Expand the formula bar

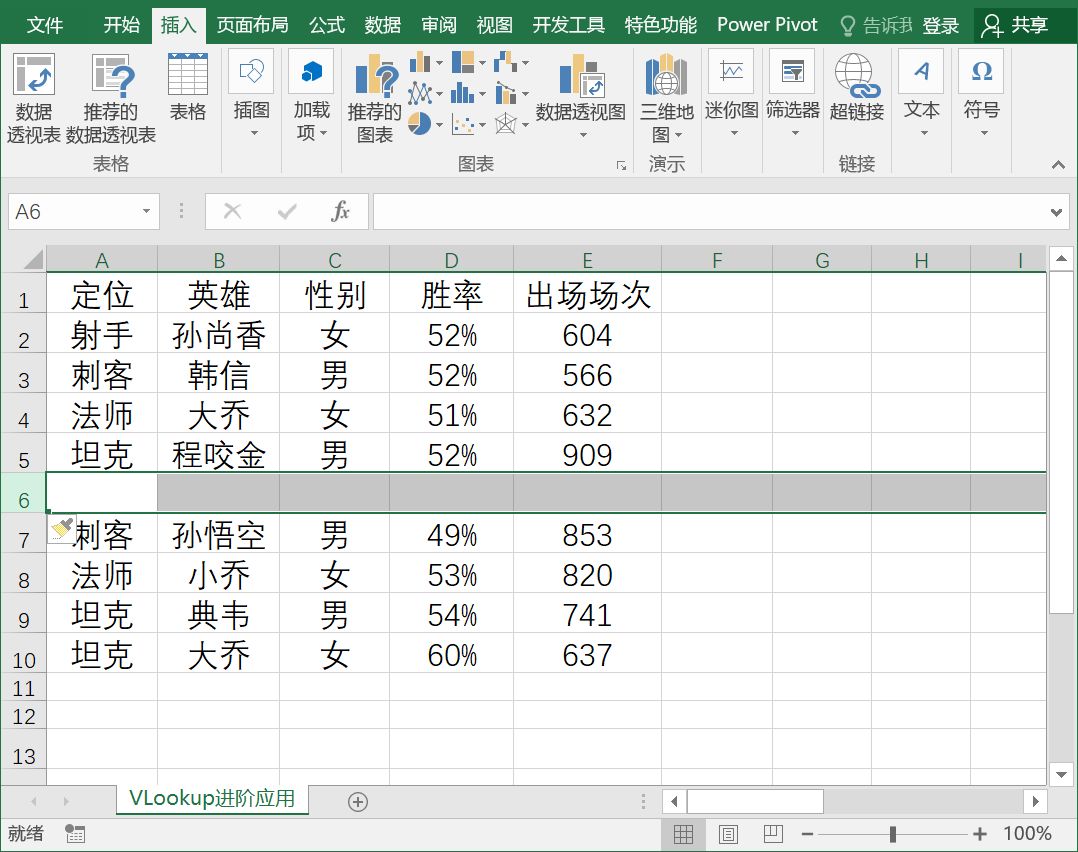click(1057, 212)
